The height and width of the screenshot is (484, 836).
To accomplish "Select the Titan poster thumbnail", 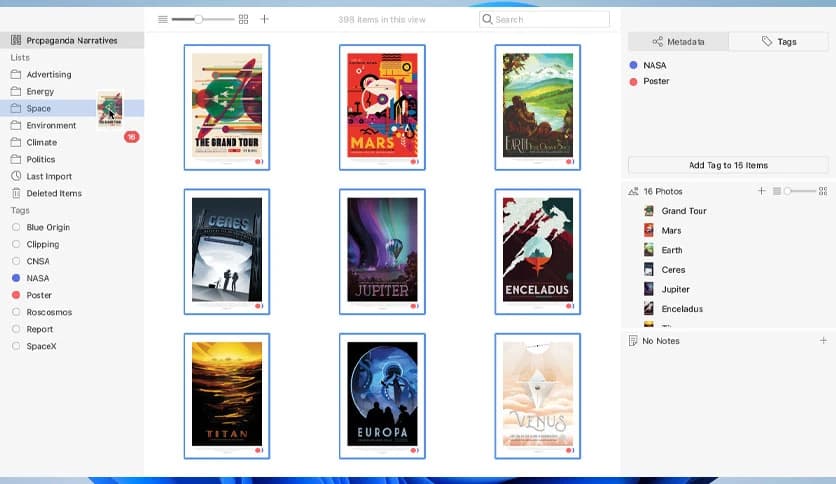I will pos(227,396).
